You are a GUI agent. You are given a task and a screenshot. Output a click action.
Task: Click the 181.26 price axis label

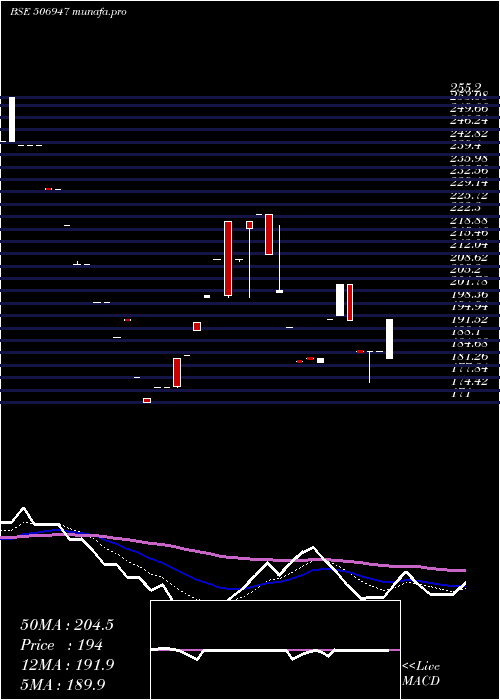coord(469,357)
